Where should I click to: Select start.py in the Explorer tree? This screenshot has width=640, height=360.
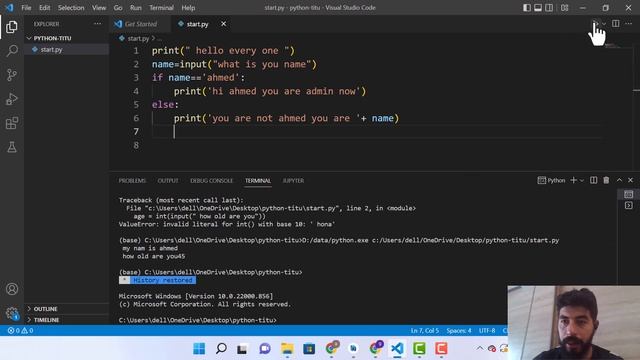[x=67, y=49]
